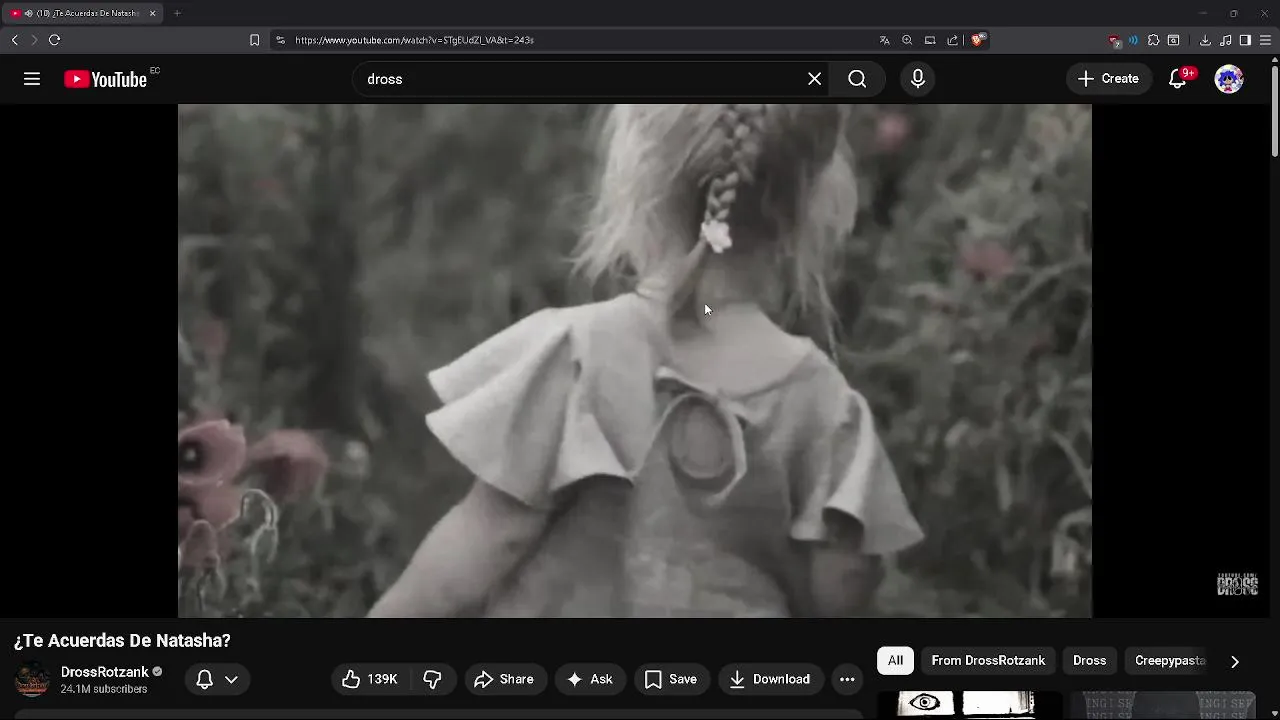Open the extensions puzzle icon
Viewport: 1280px width, 720px height.
[x=1153, y=40]
